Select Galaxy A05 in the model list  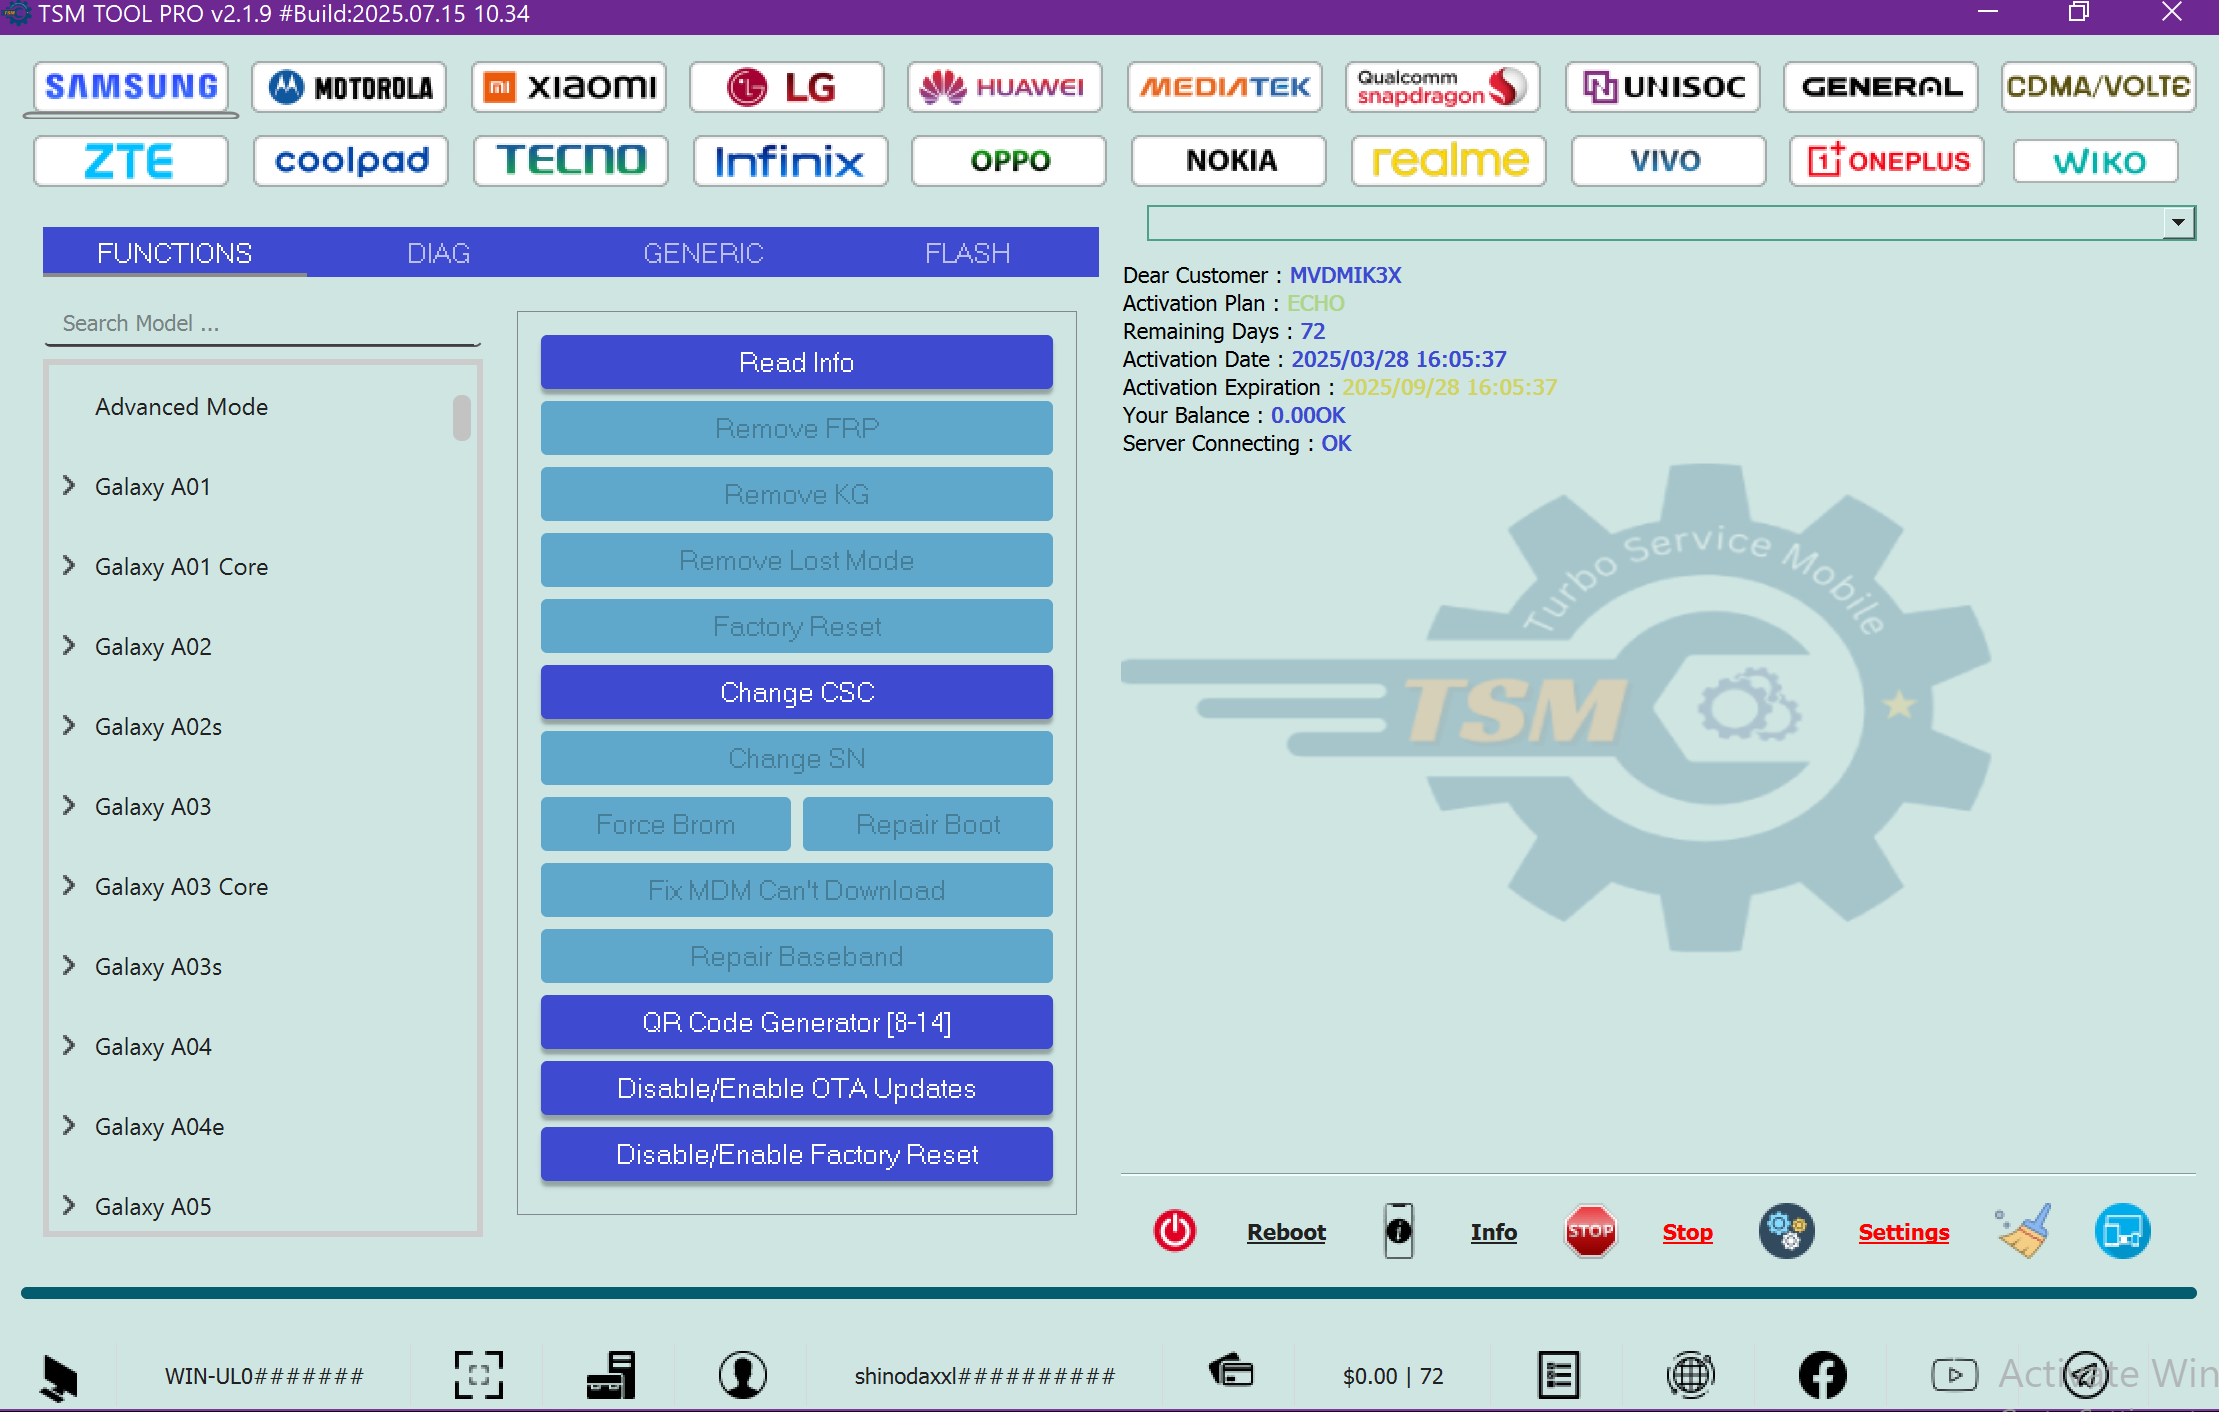click(x=153, y=1207)
